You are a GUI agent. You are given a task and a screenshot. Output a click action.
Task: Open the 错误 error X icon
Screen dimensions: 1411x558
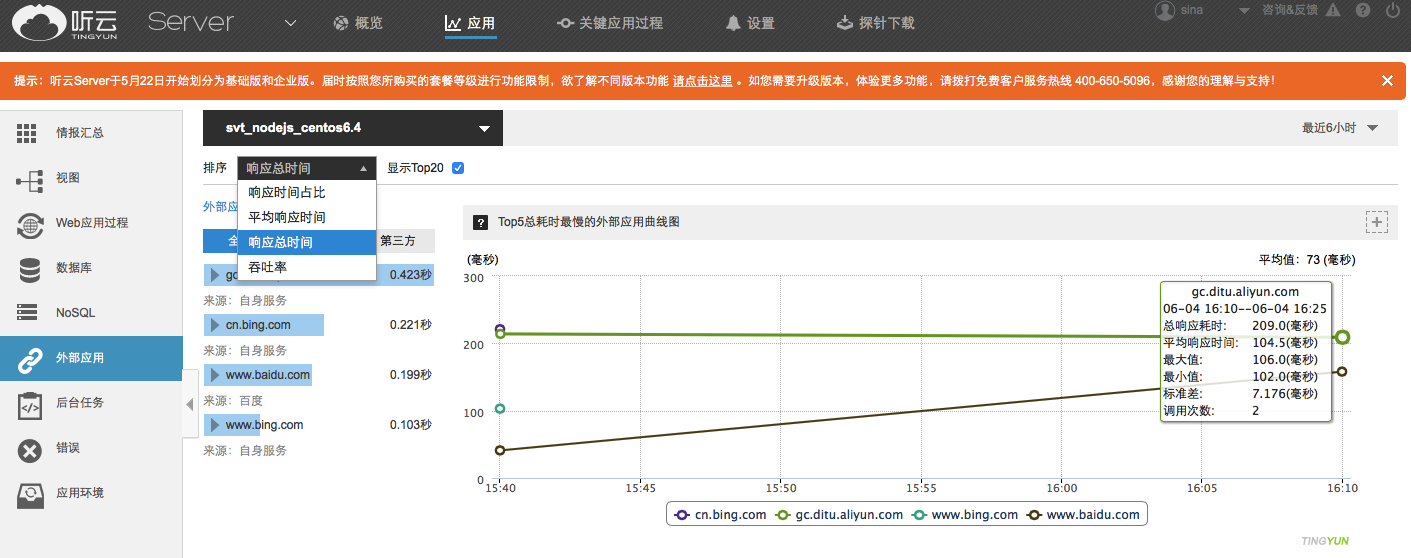(x=29, y=449)
